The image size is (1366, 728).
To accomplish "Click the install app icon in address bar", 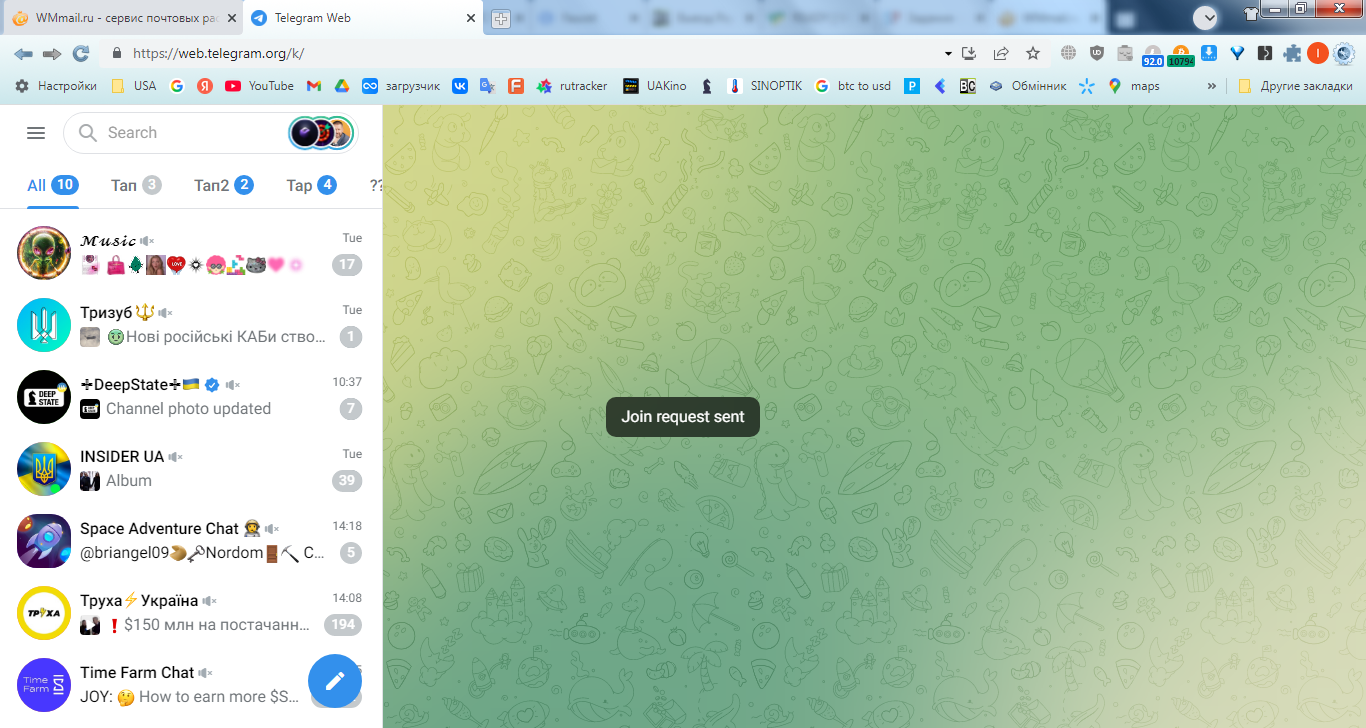I will (968, 53).
